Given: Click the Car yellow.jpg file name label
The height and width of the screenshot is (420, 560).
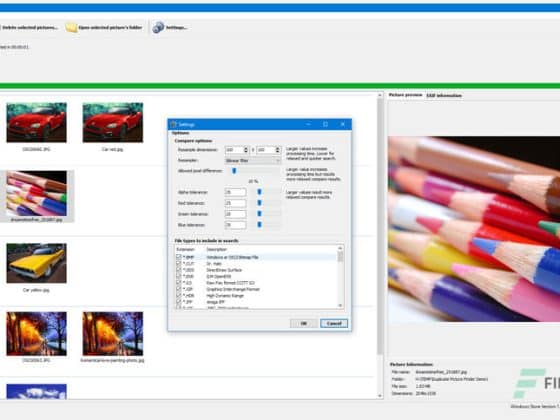Looking at the screenshot, I should pos(36,290).
